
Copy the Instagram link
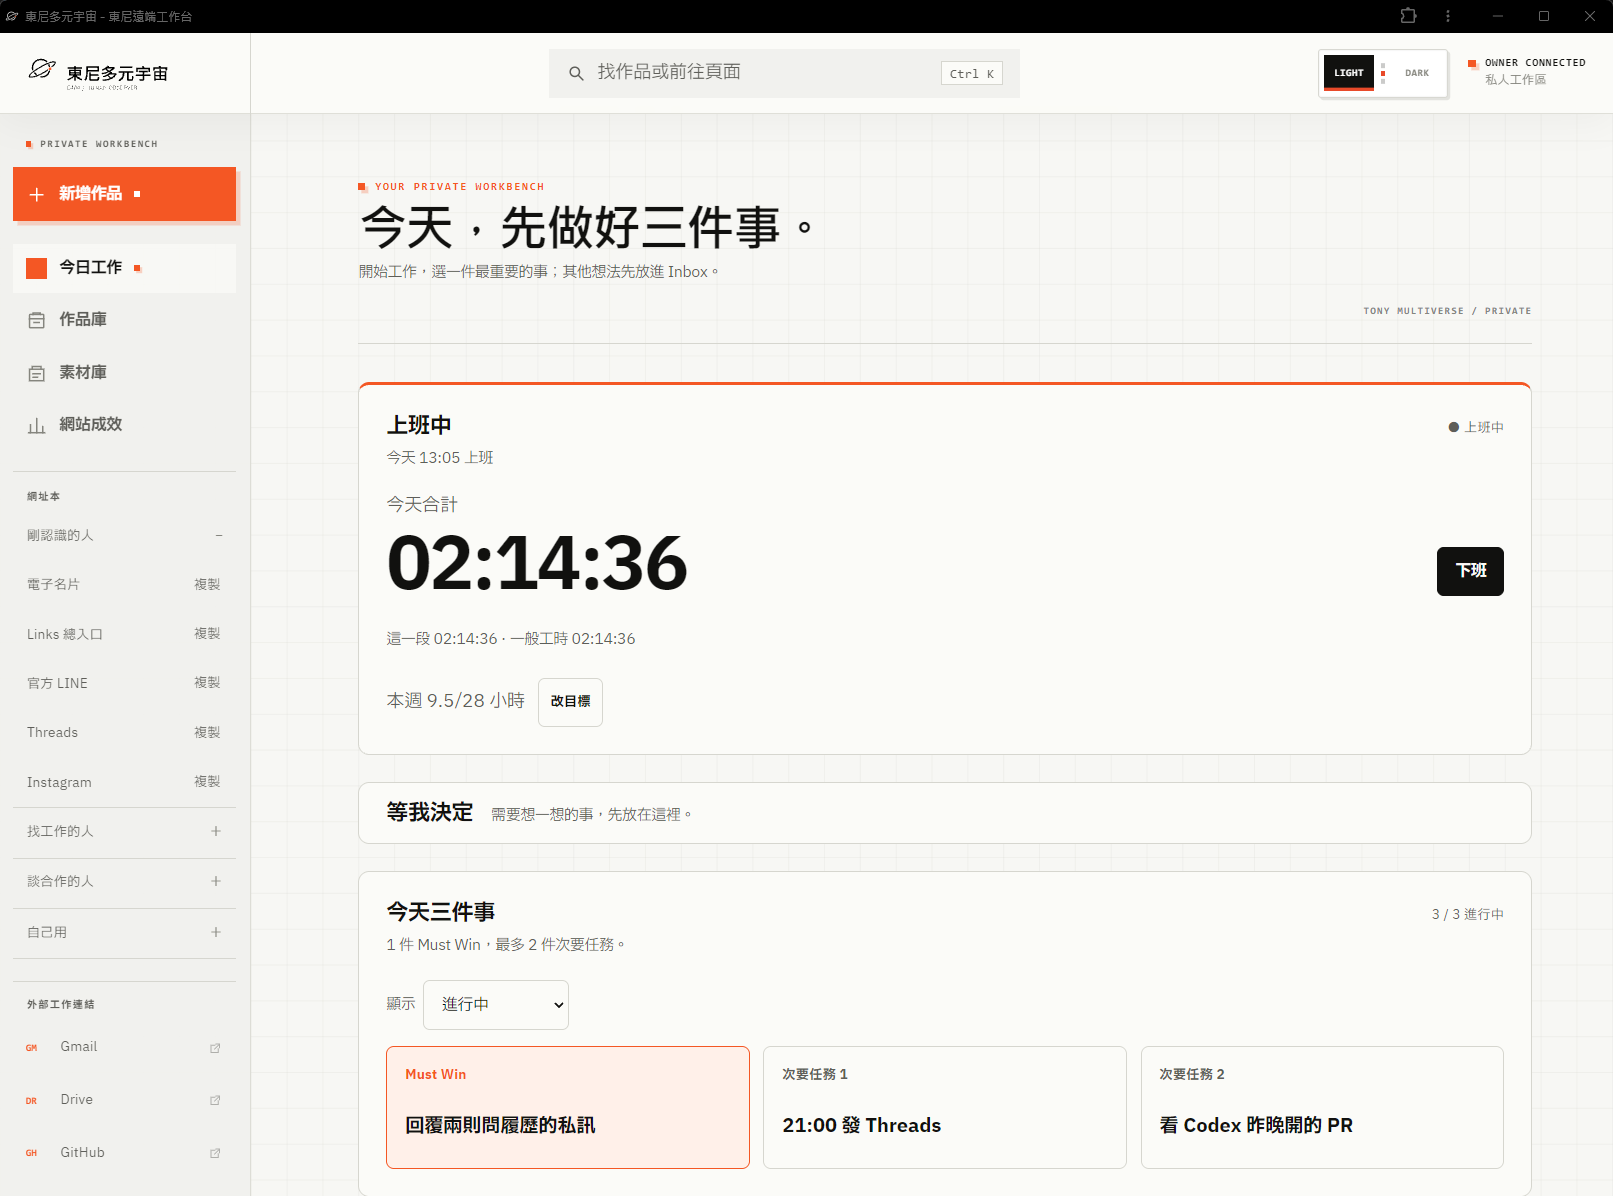[x=207, y=781]
